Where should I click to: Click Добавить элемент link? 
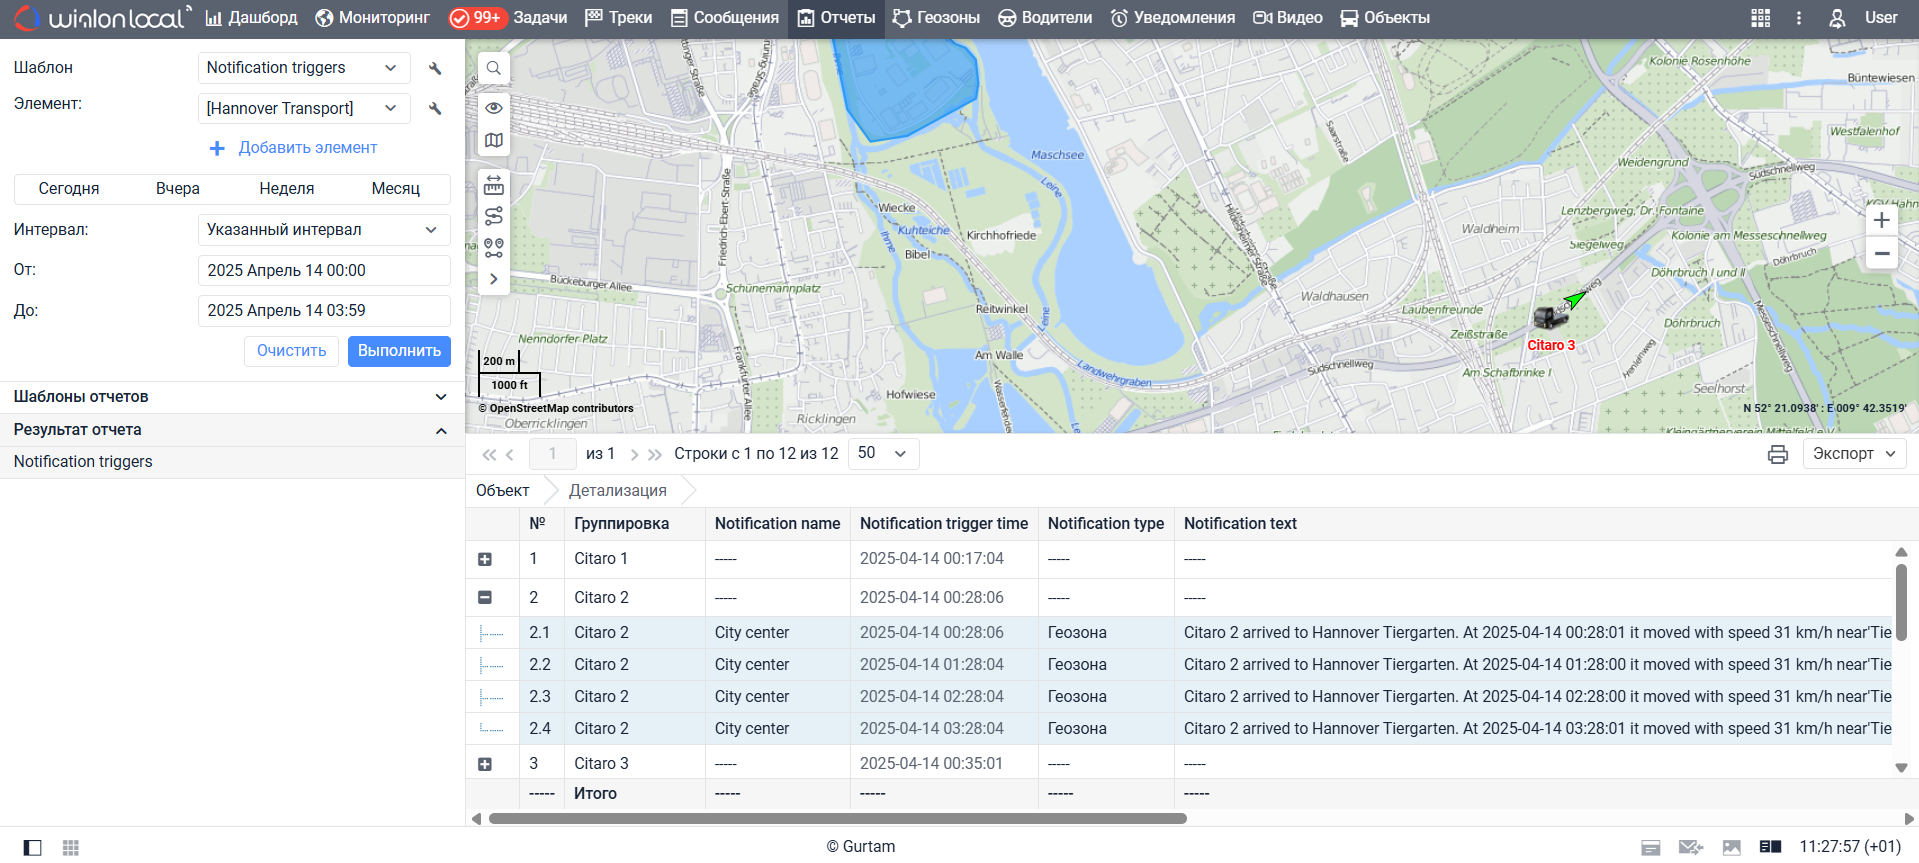[x=307, y=148]
